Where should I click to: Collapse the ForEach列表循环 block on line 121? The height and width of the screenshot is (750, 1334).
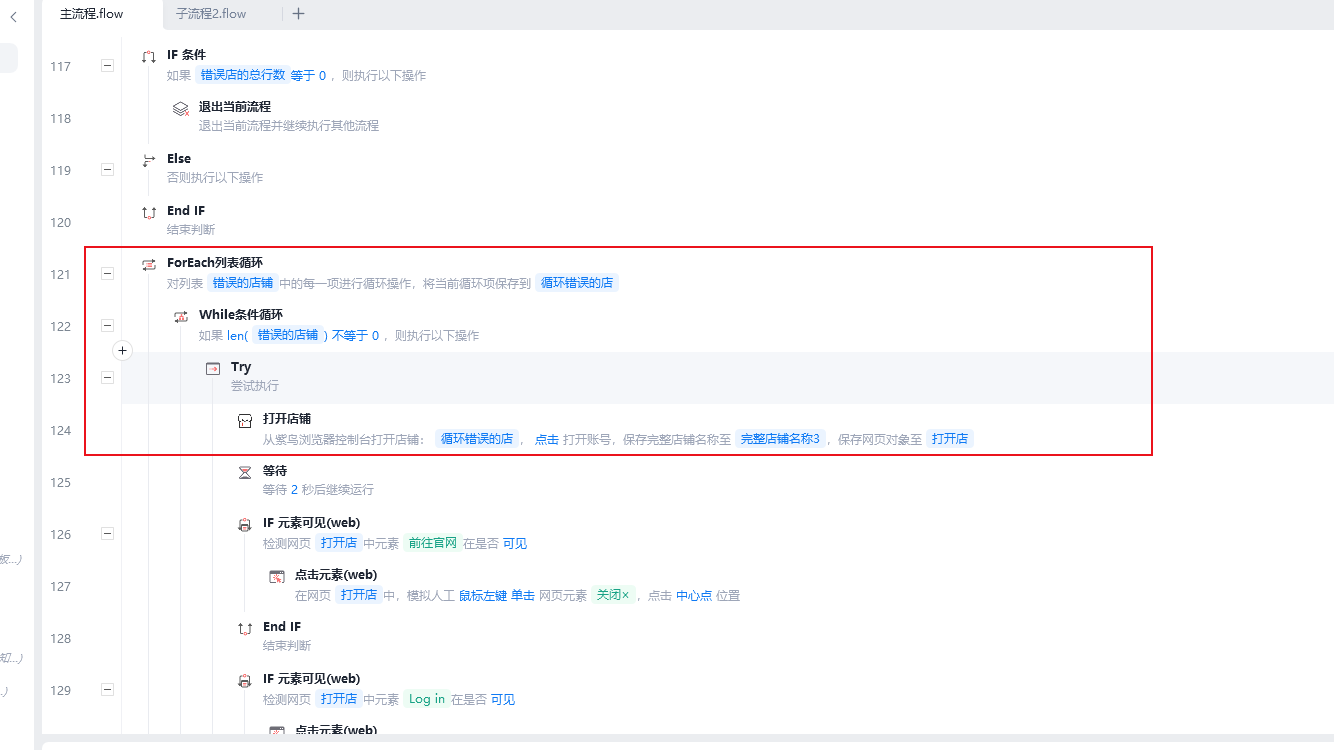coord(107,274)
